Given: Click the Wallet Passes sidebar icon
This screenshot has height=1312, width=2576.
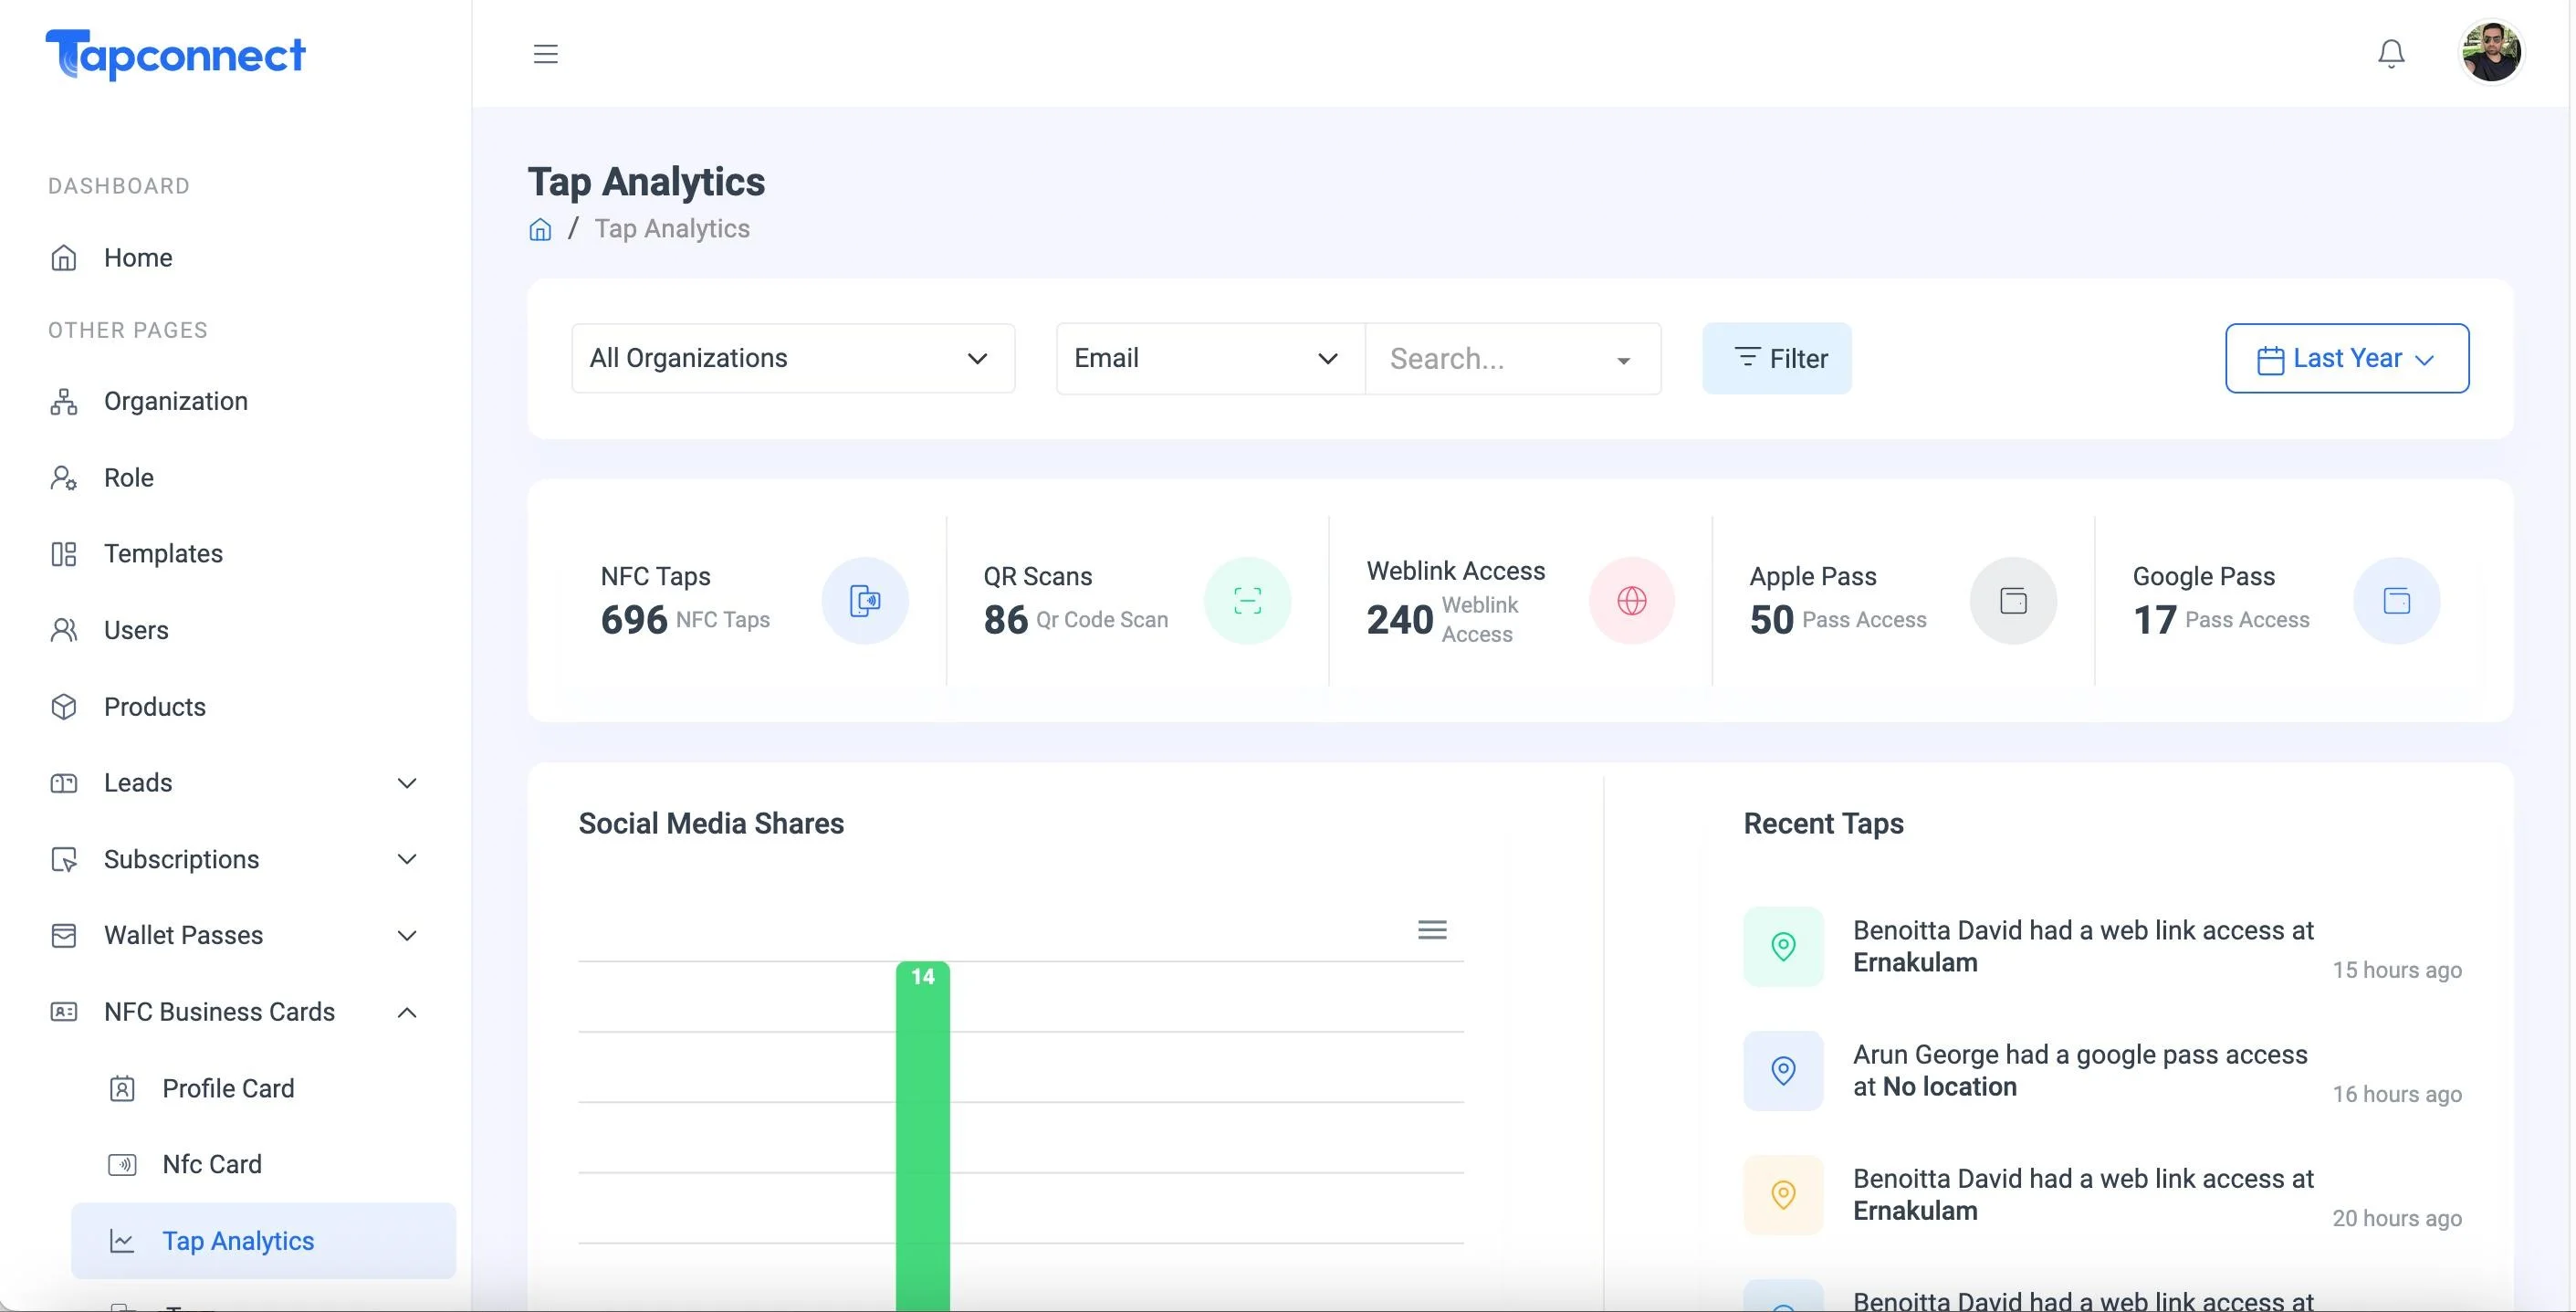Looking at the screenshot, I should pyautogui.click(x=64, y=936).
